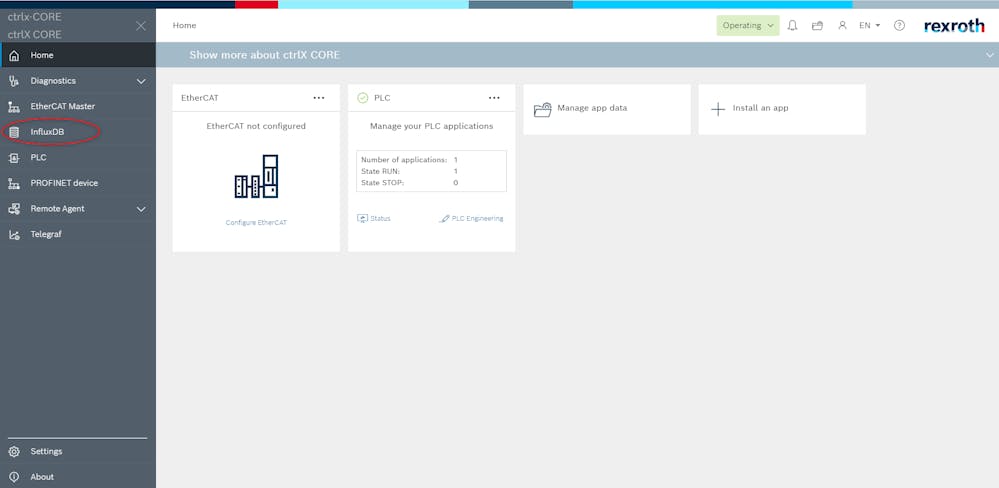Image resolution: width=999 pixels, height=488 pixels.
Task: Open notifications bell icon
Action: (793, 25)
